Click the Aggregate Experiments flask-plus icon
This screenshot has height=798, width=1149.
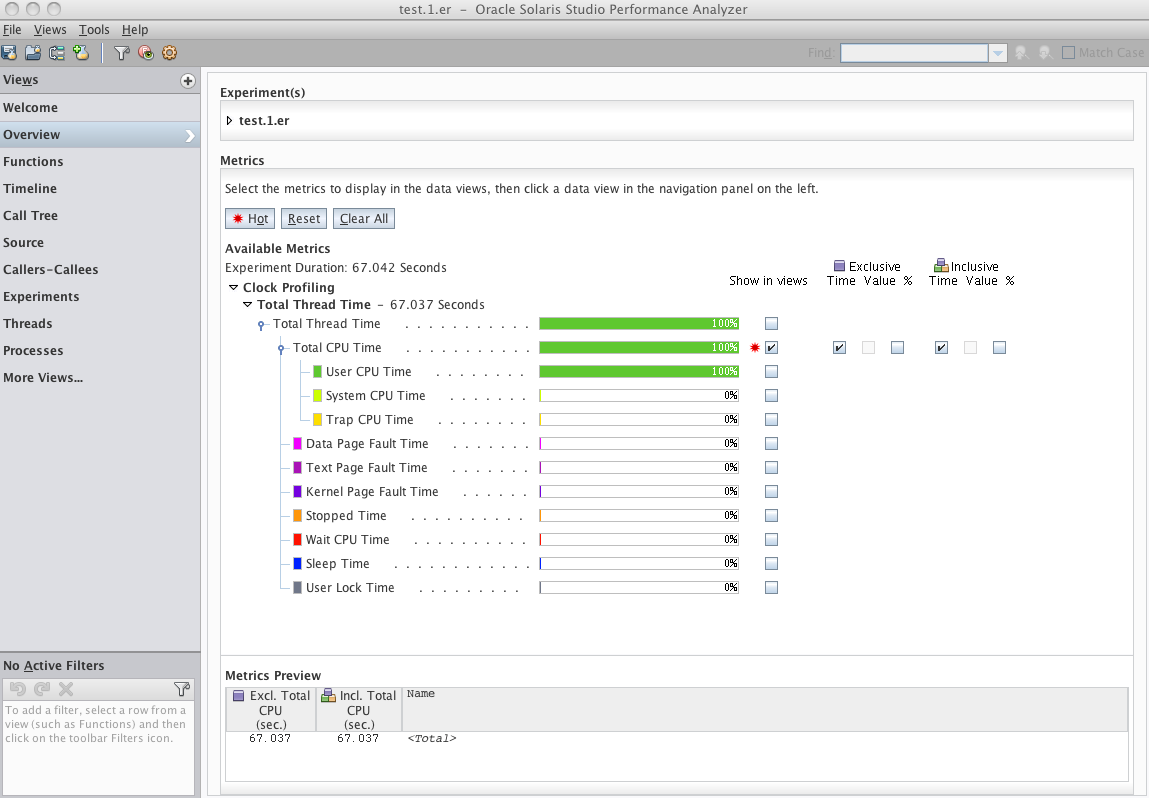coord(81,53)
